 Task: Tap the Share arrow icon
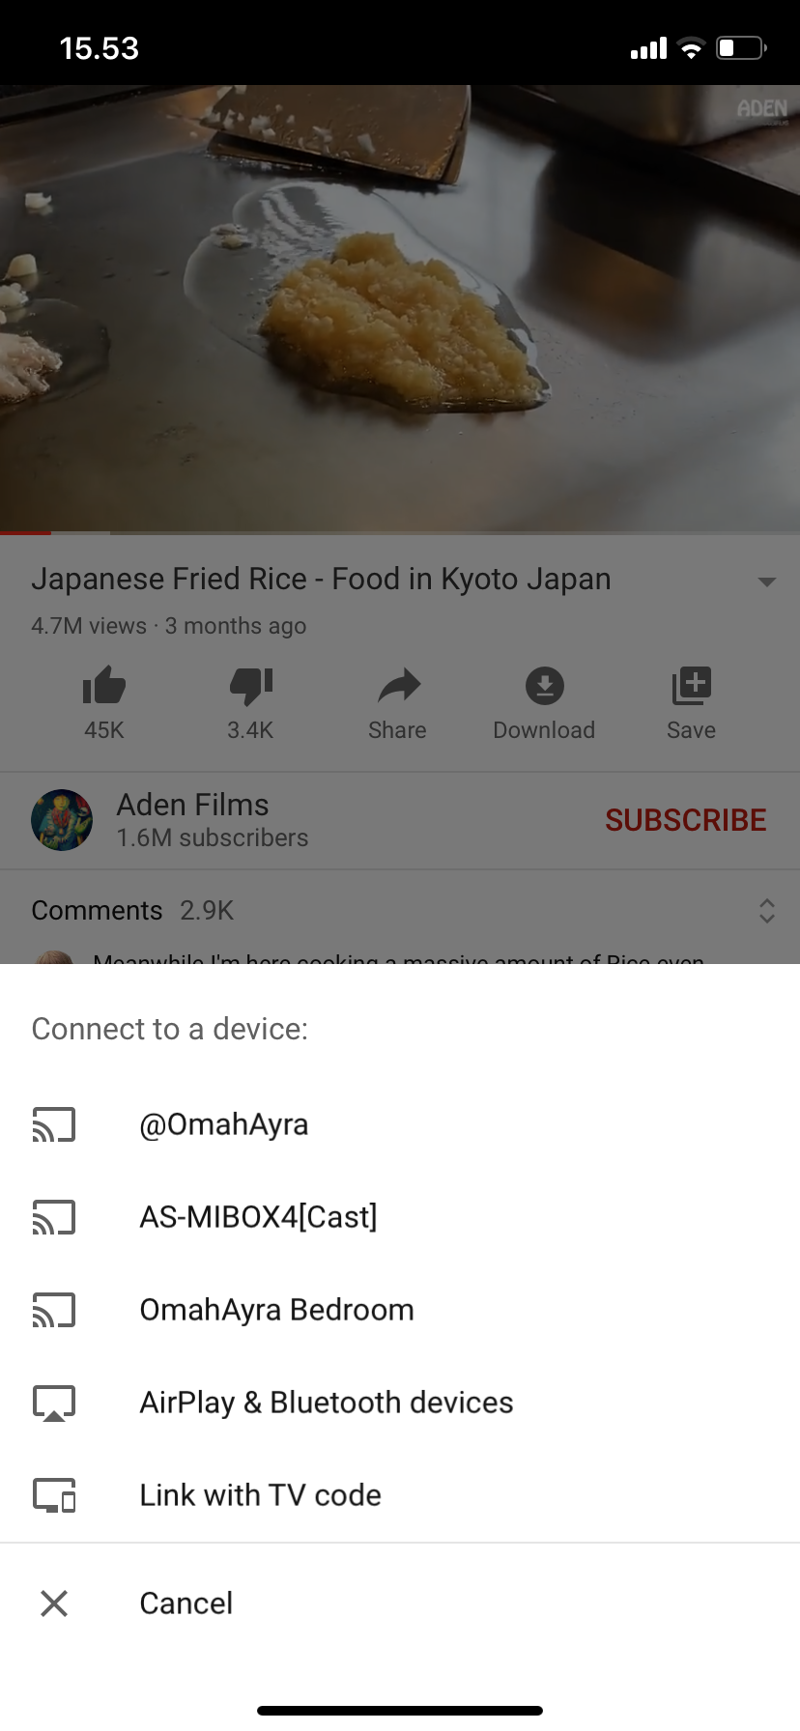point(398,686)
